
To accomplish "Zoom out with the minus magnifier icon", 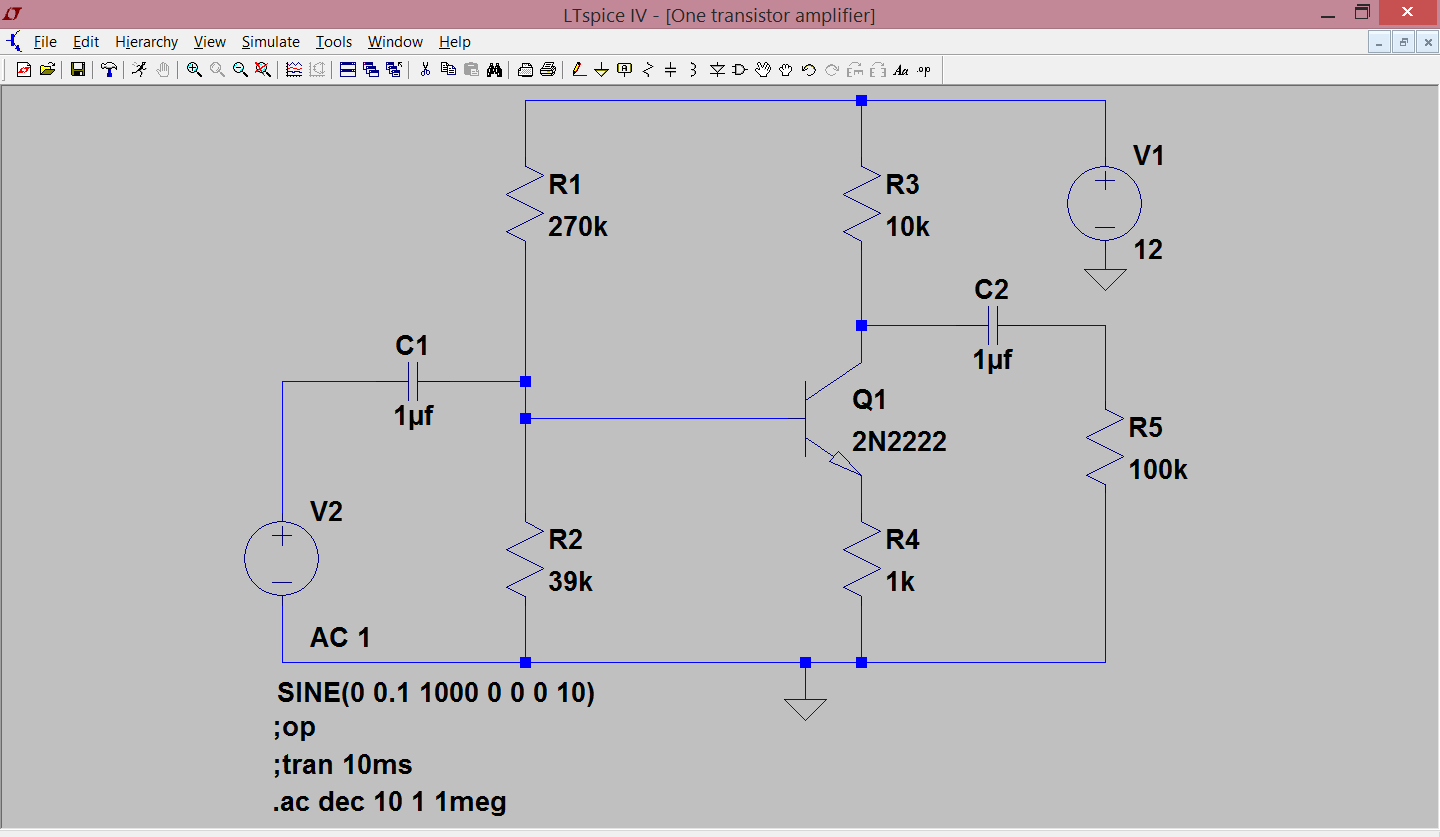I will point(240,70).
